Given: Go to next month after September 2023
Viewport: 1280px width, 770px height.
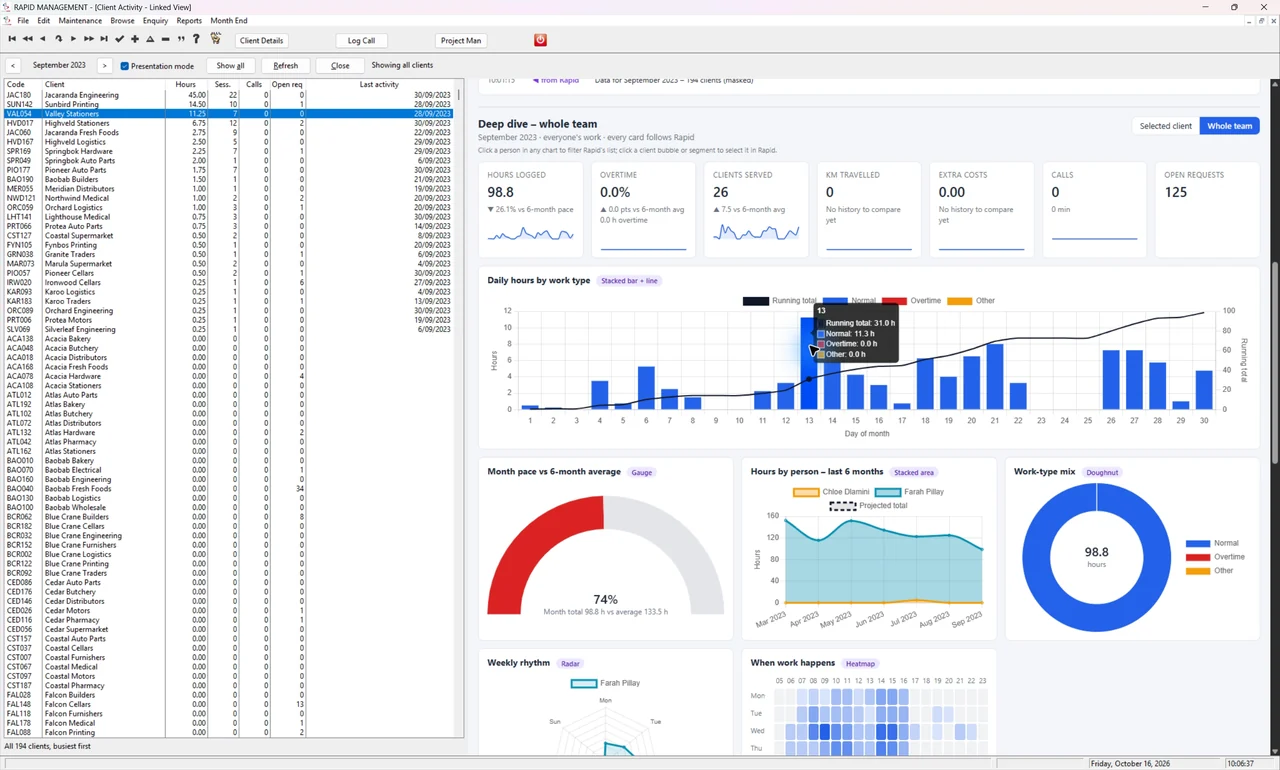Looking at the screenshot, I should pos(104,66).
